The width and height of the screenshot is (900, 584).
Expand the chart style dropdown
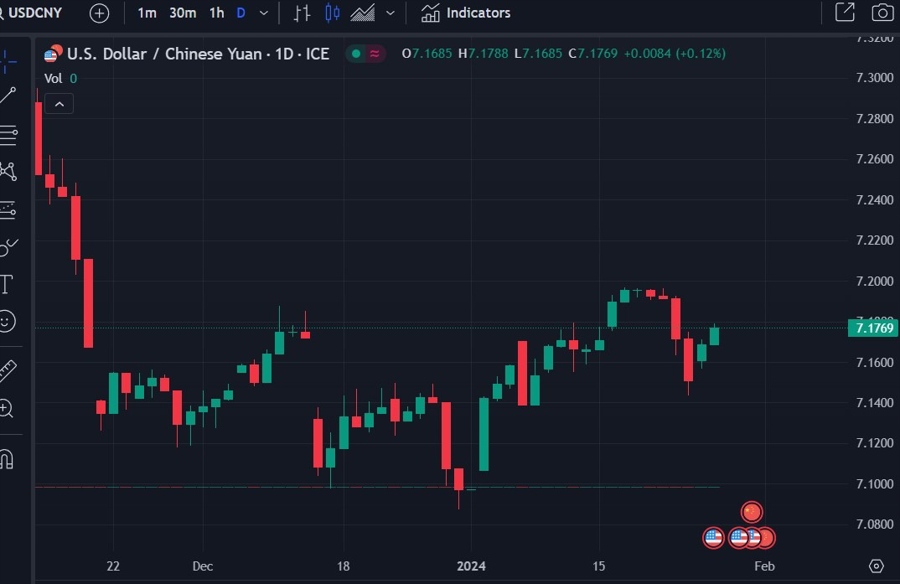click(390, 13)
